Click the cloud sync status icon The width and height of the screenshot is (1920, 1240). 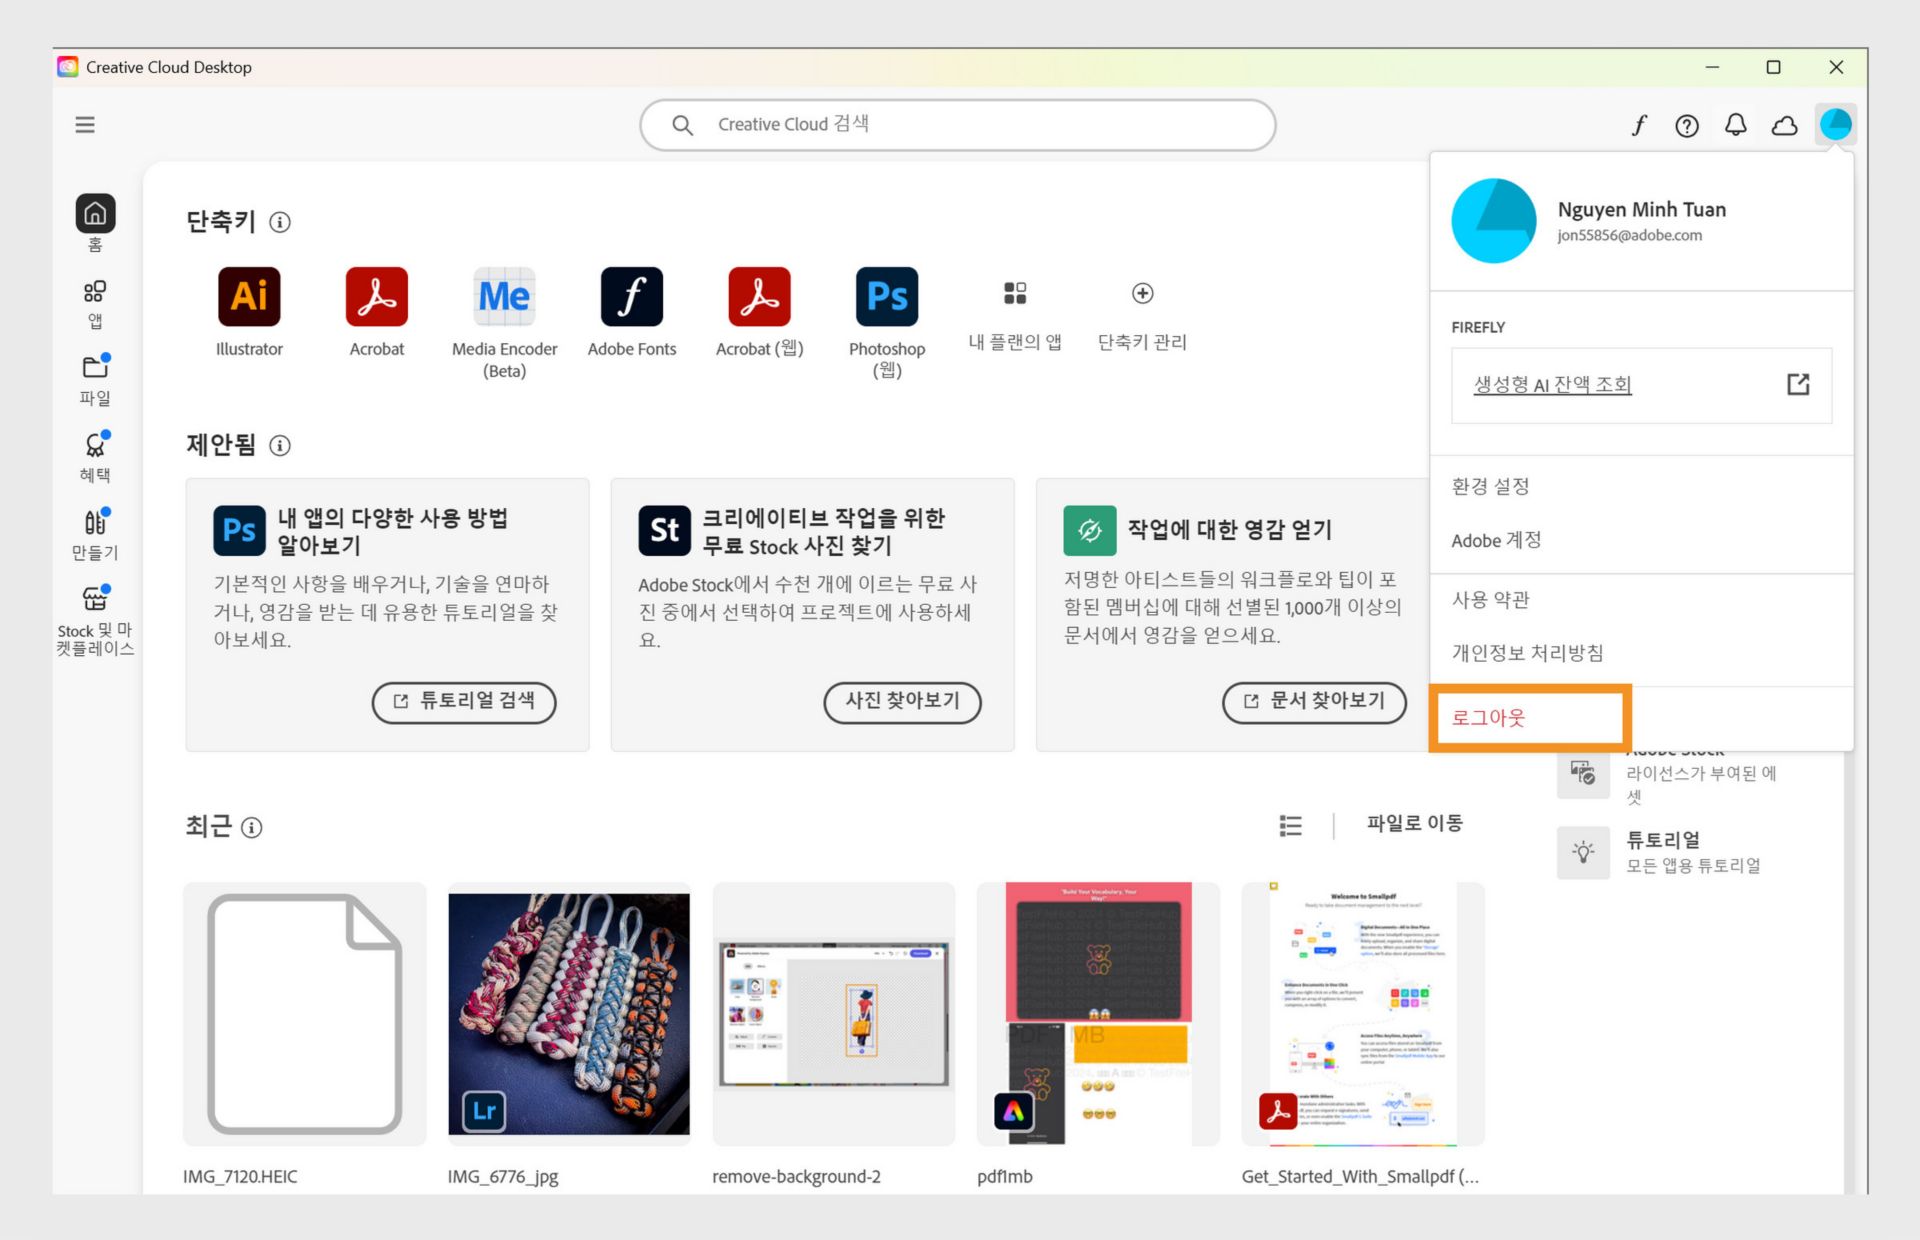1784,125
